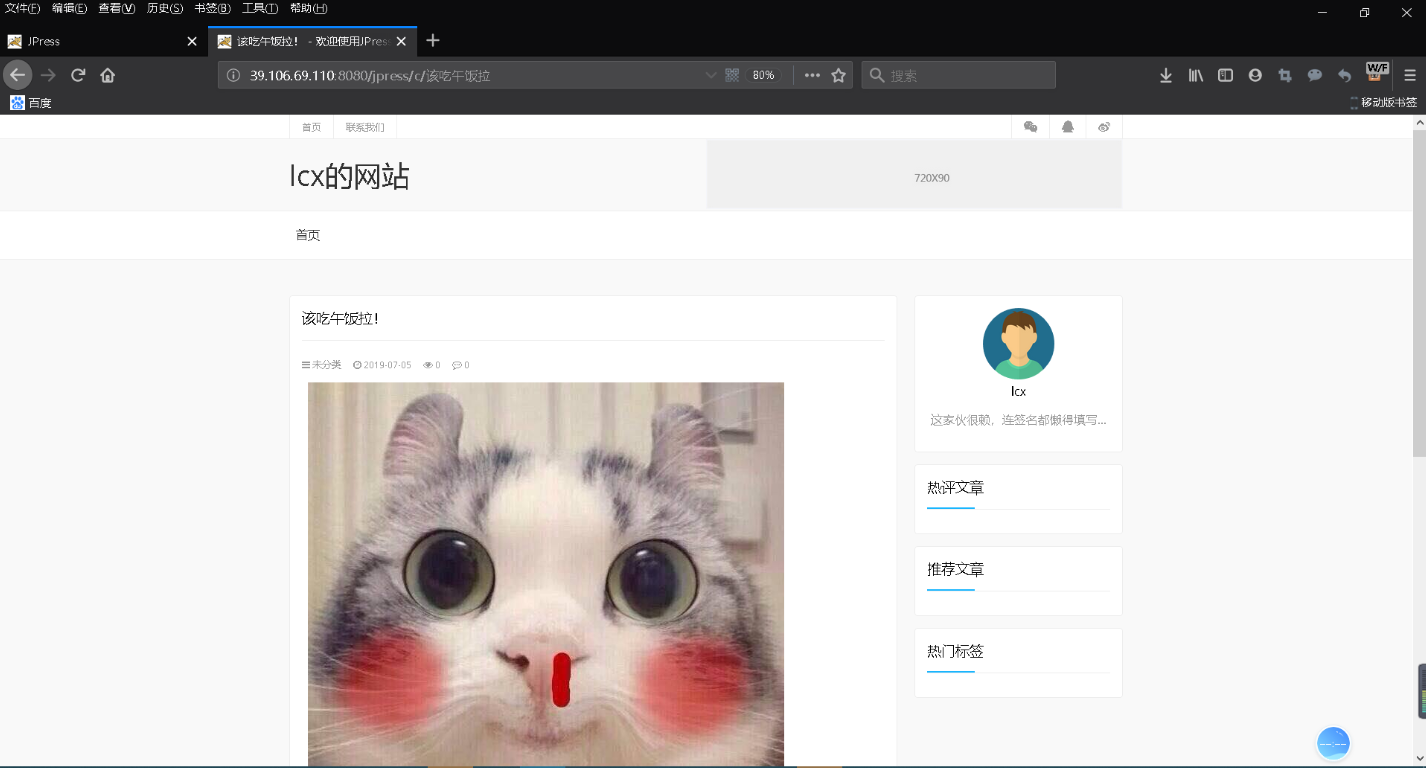Click 首页 in main navigation bar
1426x768 pixels.
(x=308, y=235)
